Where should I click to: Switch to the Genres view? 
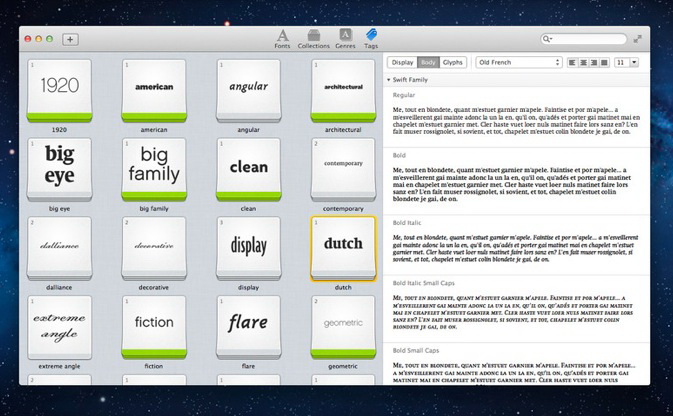click(346, 39)
